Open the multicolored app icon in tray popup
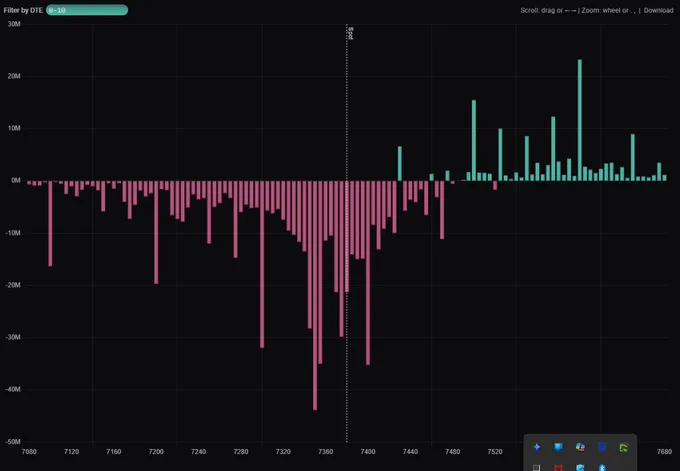This screenshot has height=471, width=680. click(580, 447)
